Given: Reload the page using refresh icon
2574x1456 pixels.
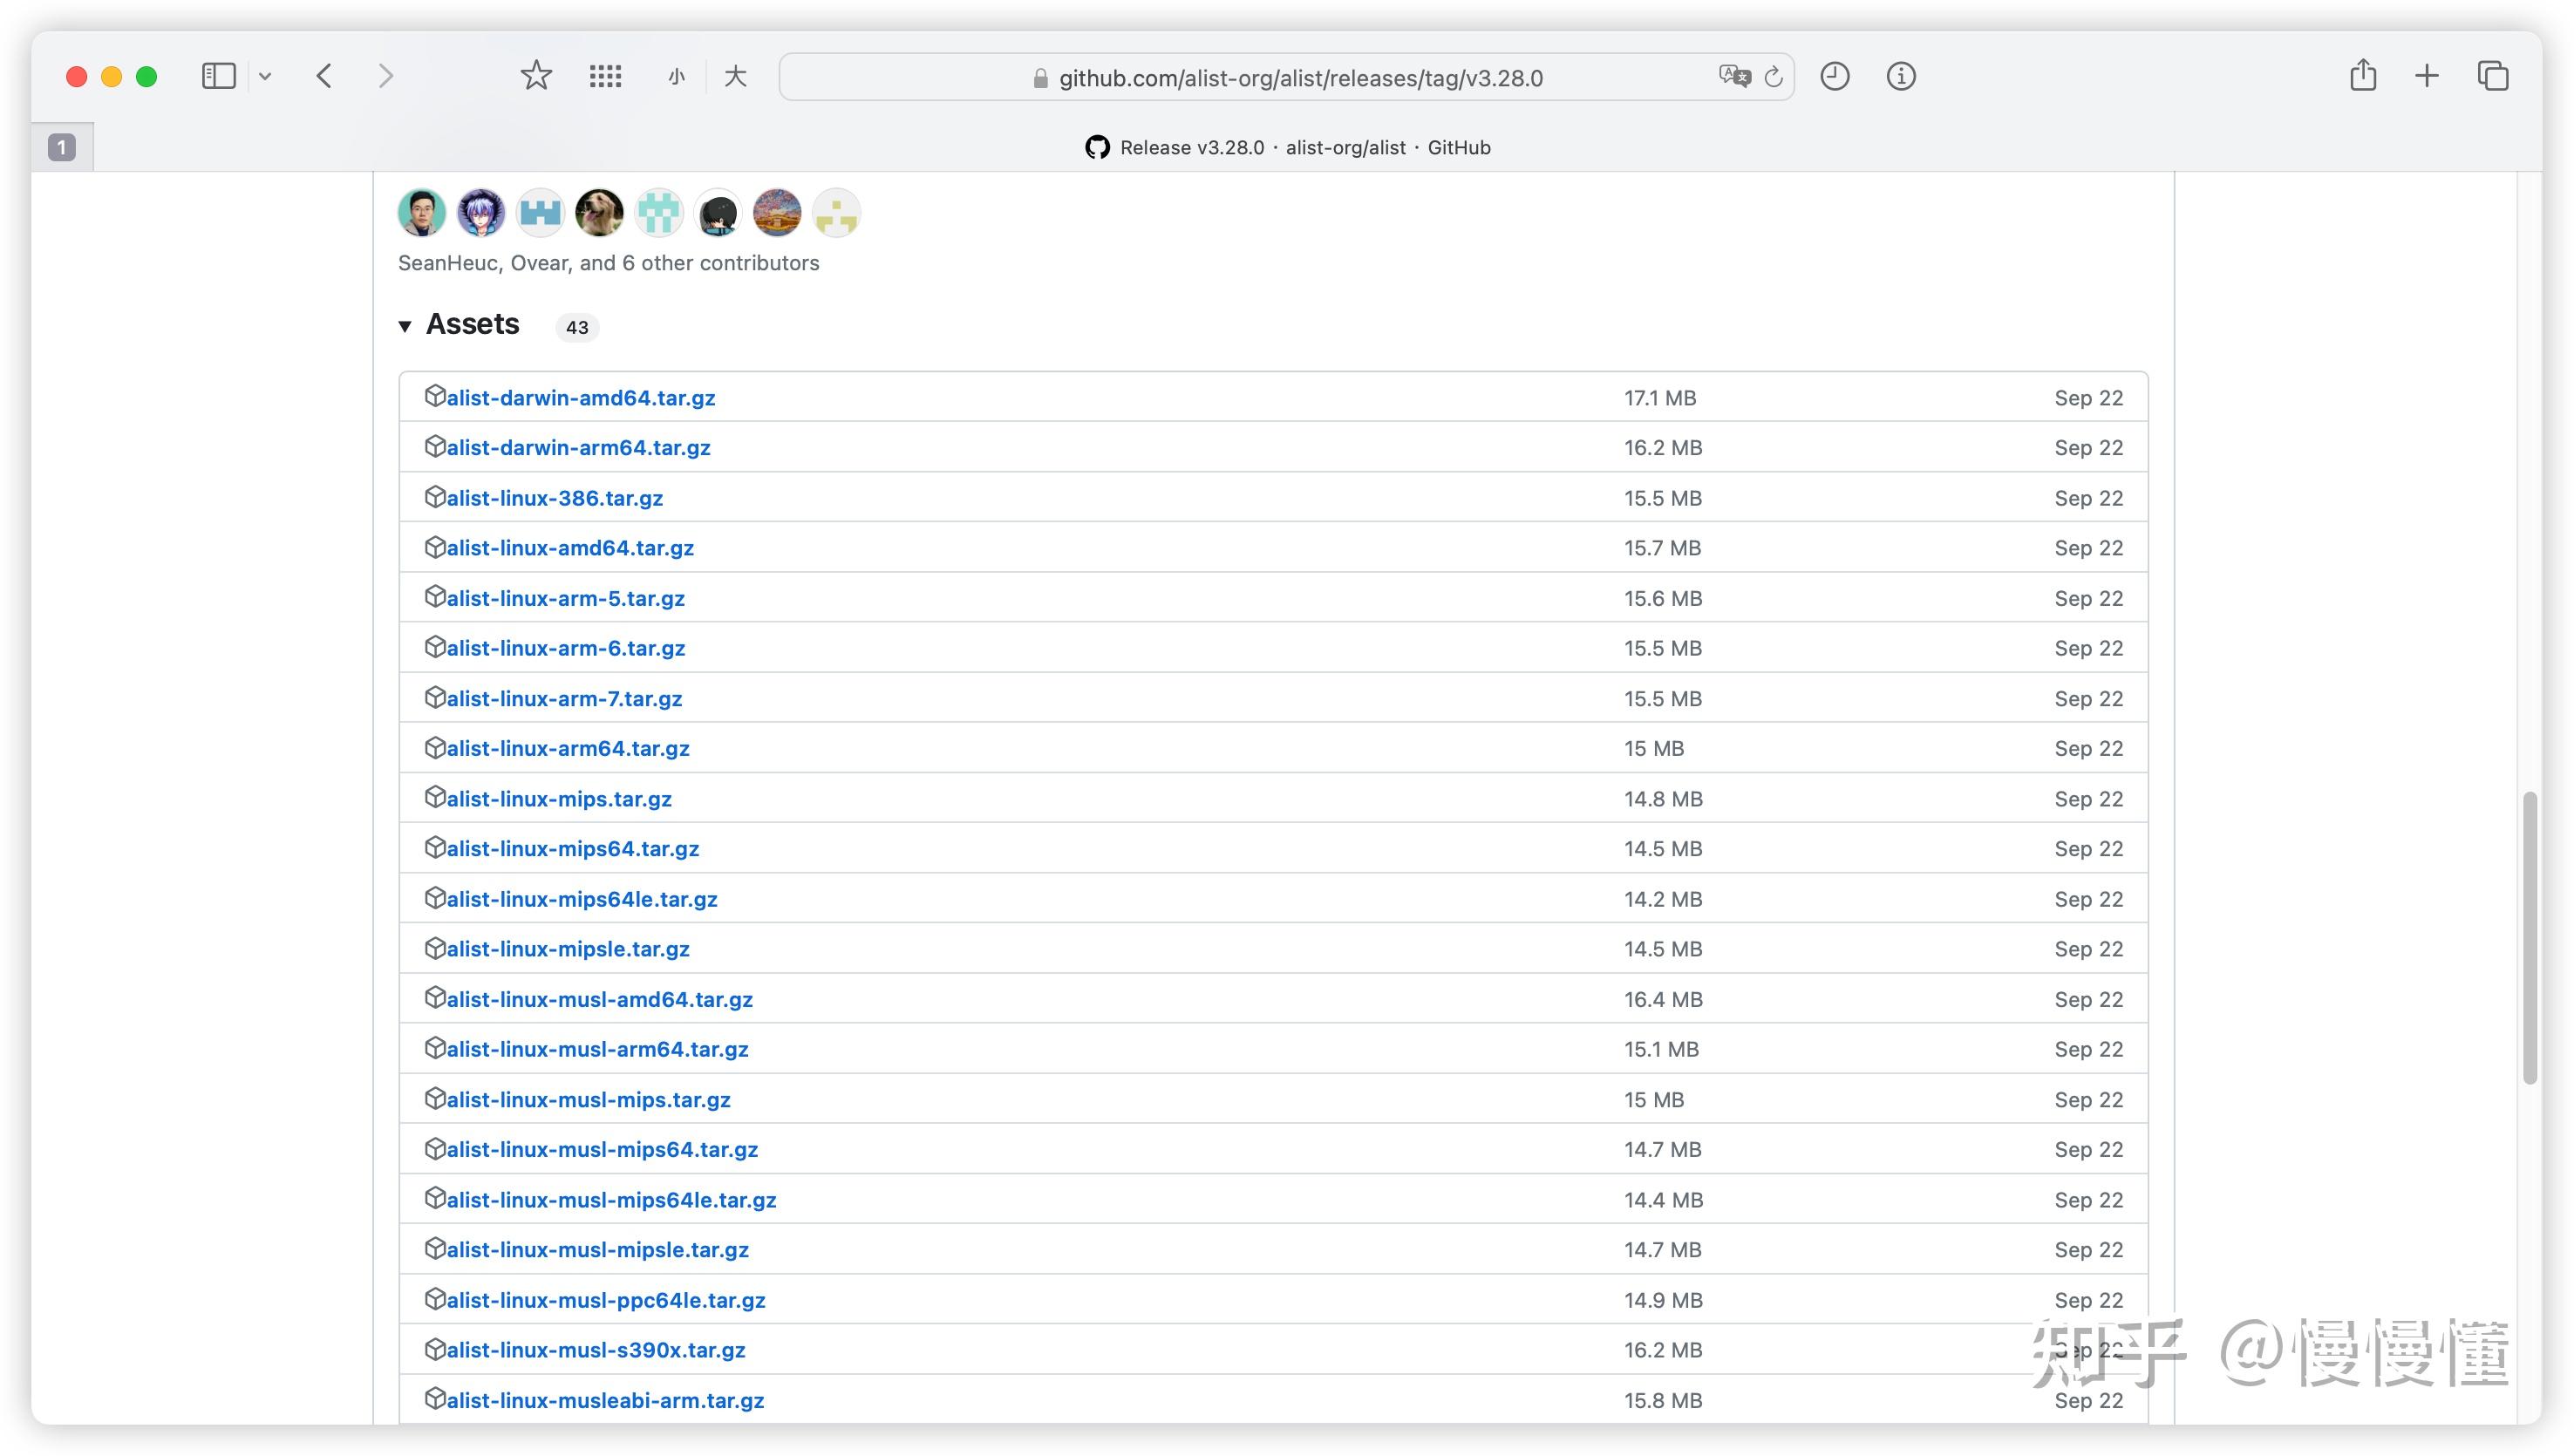Looking at the screenshot, I should (1773, 76).
